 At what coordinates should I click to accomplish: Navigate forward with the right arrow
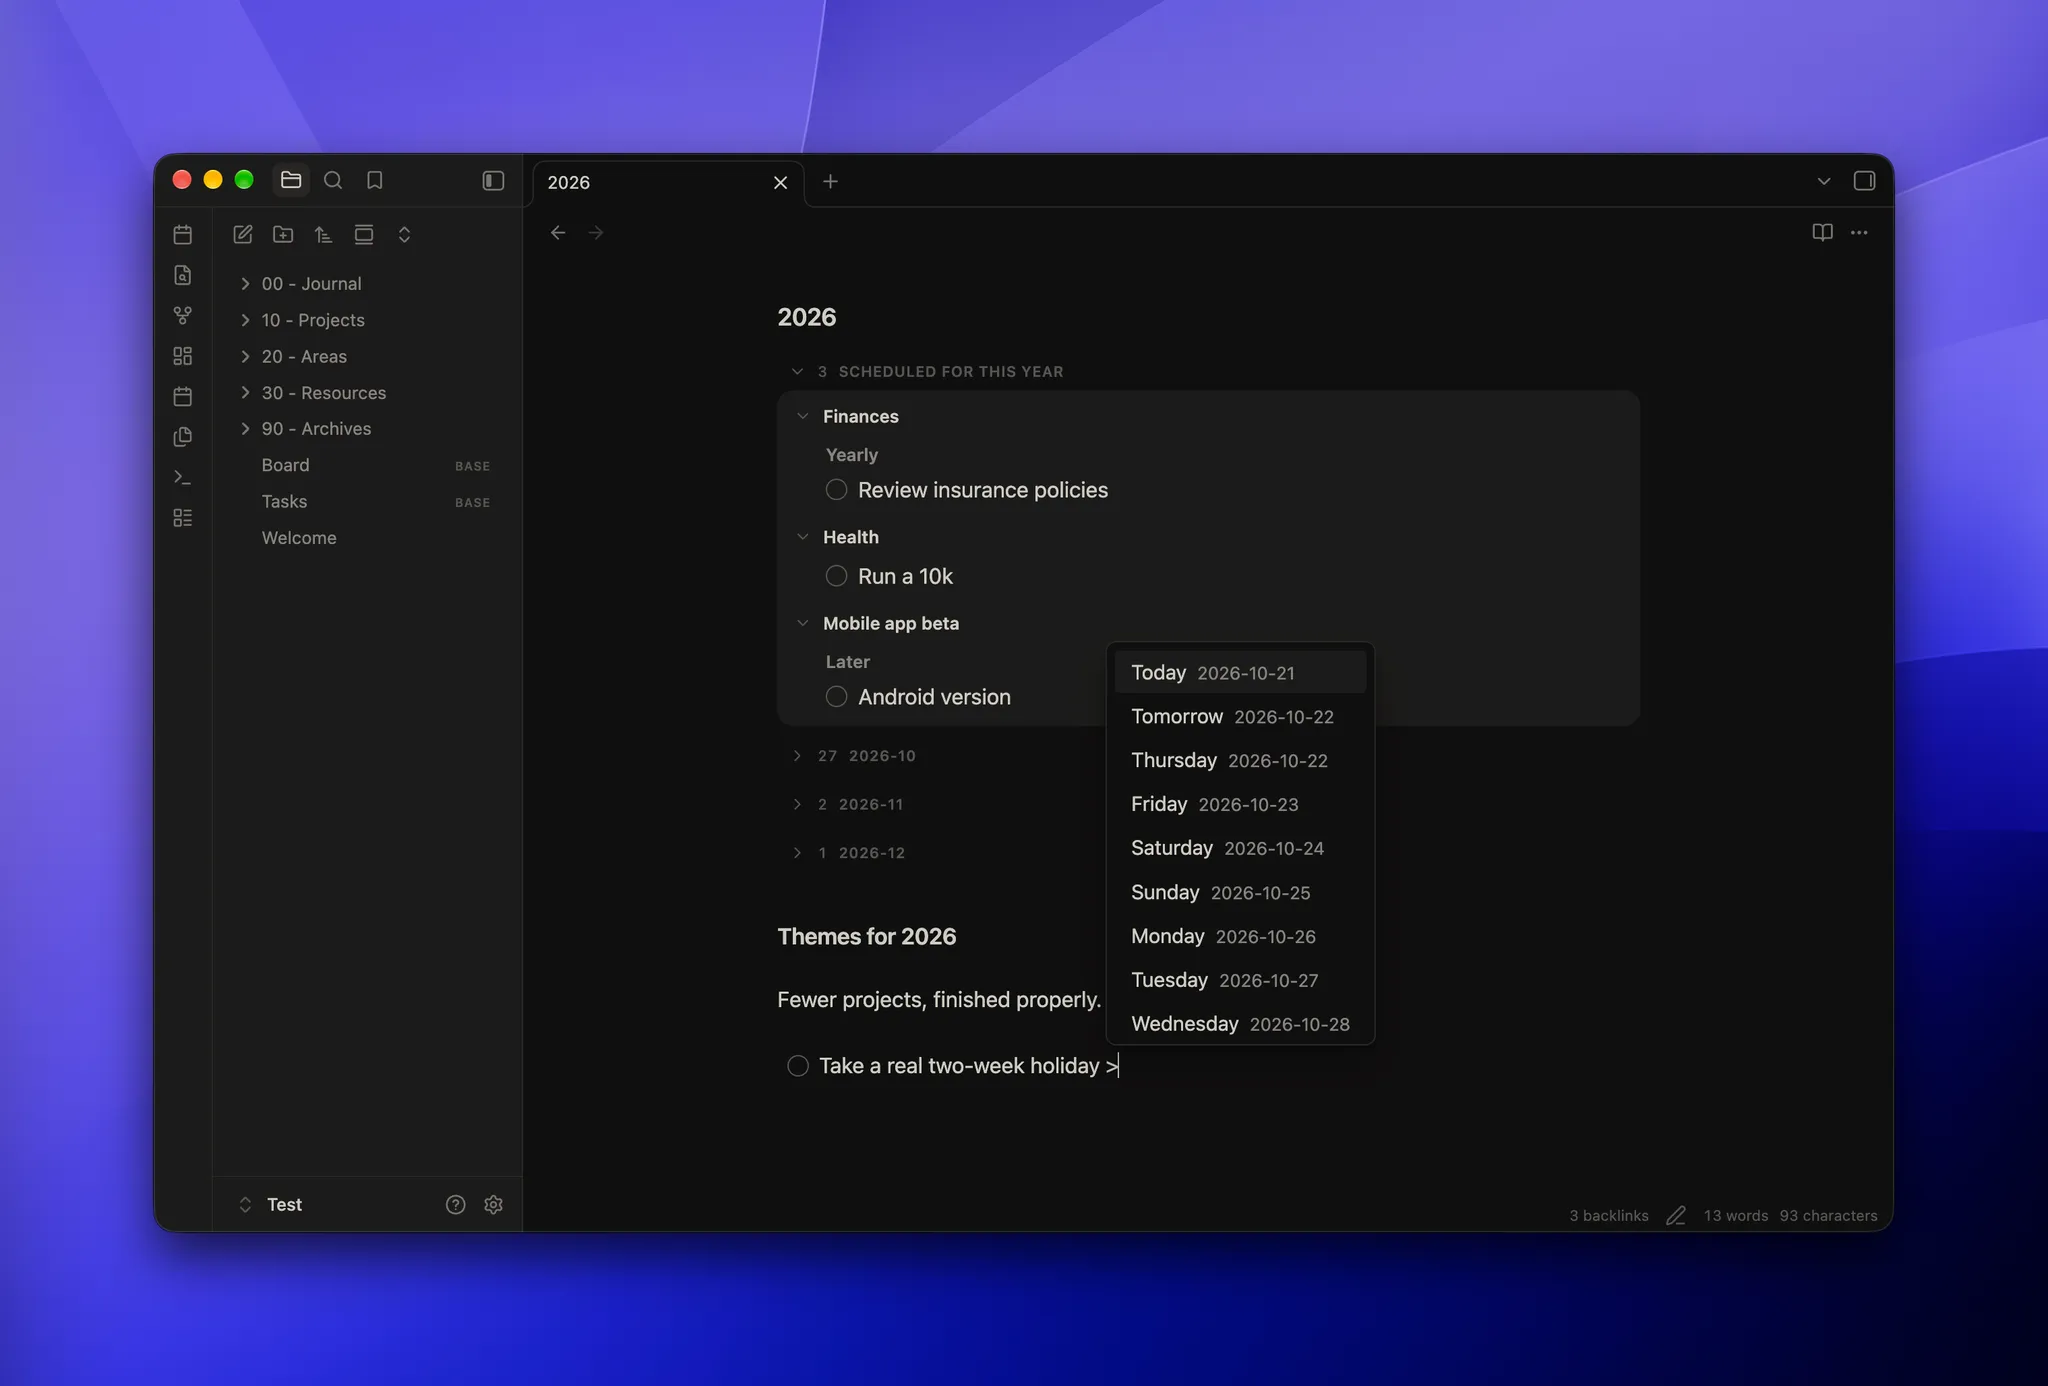click(596, 233)
